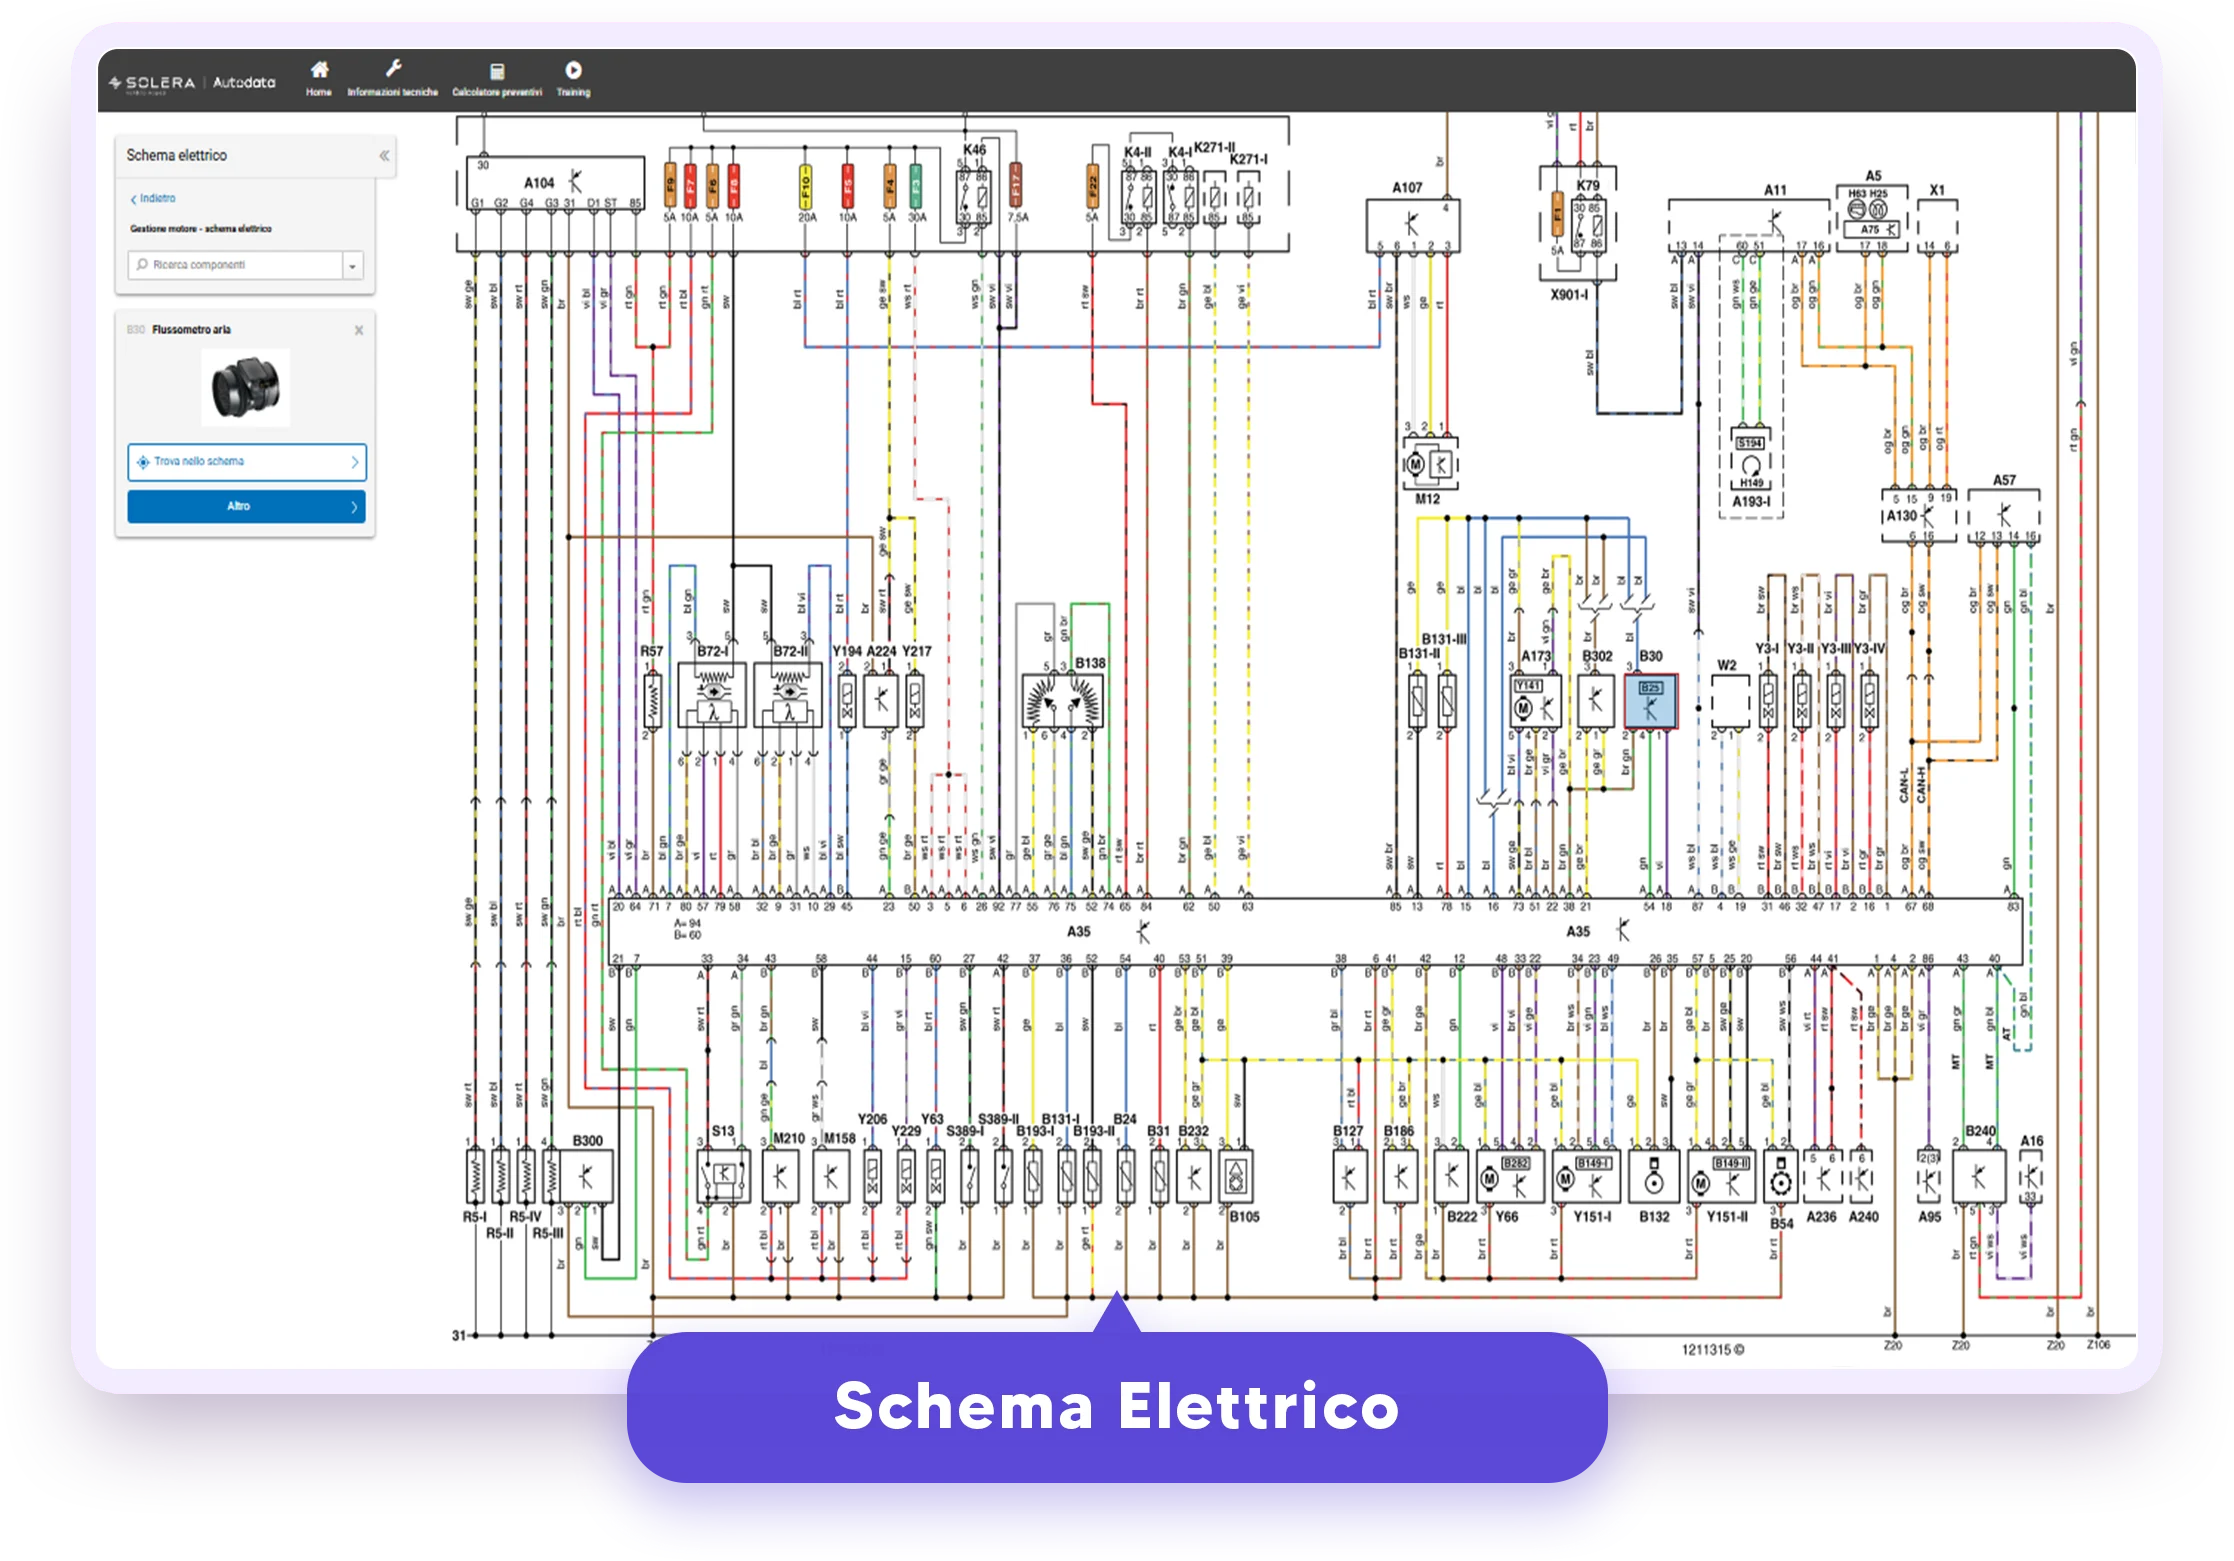Focus the Ricerca componenti search field

coord(236,265)
